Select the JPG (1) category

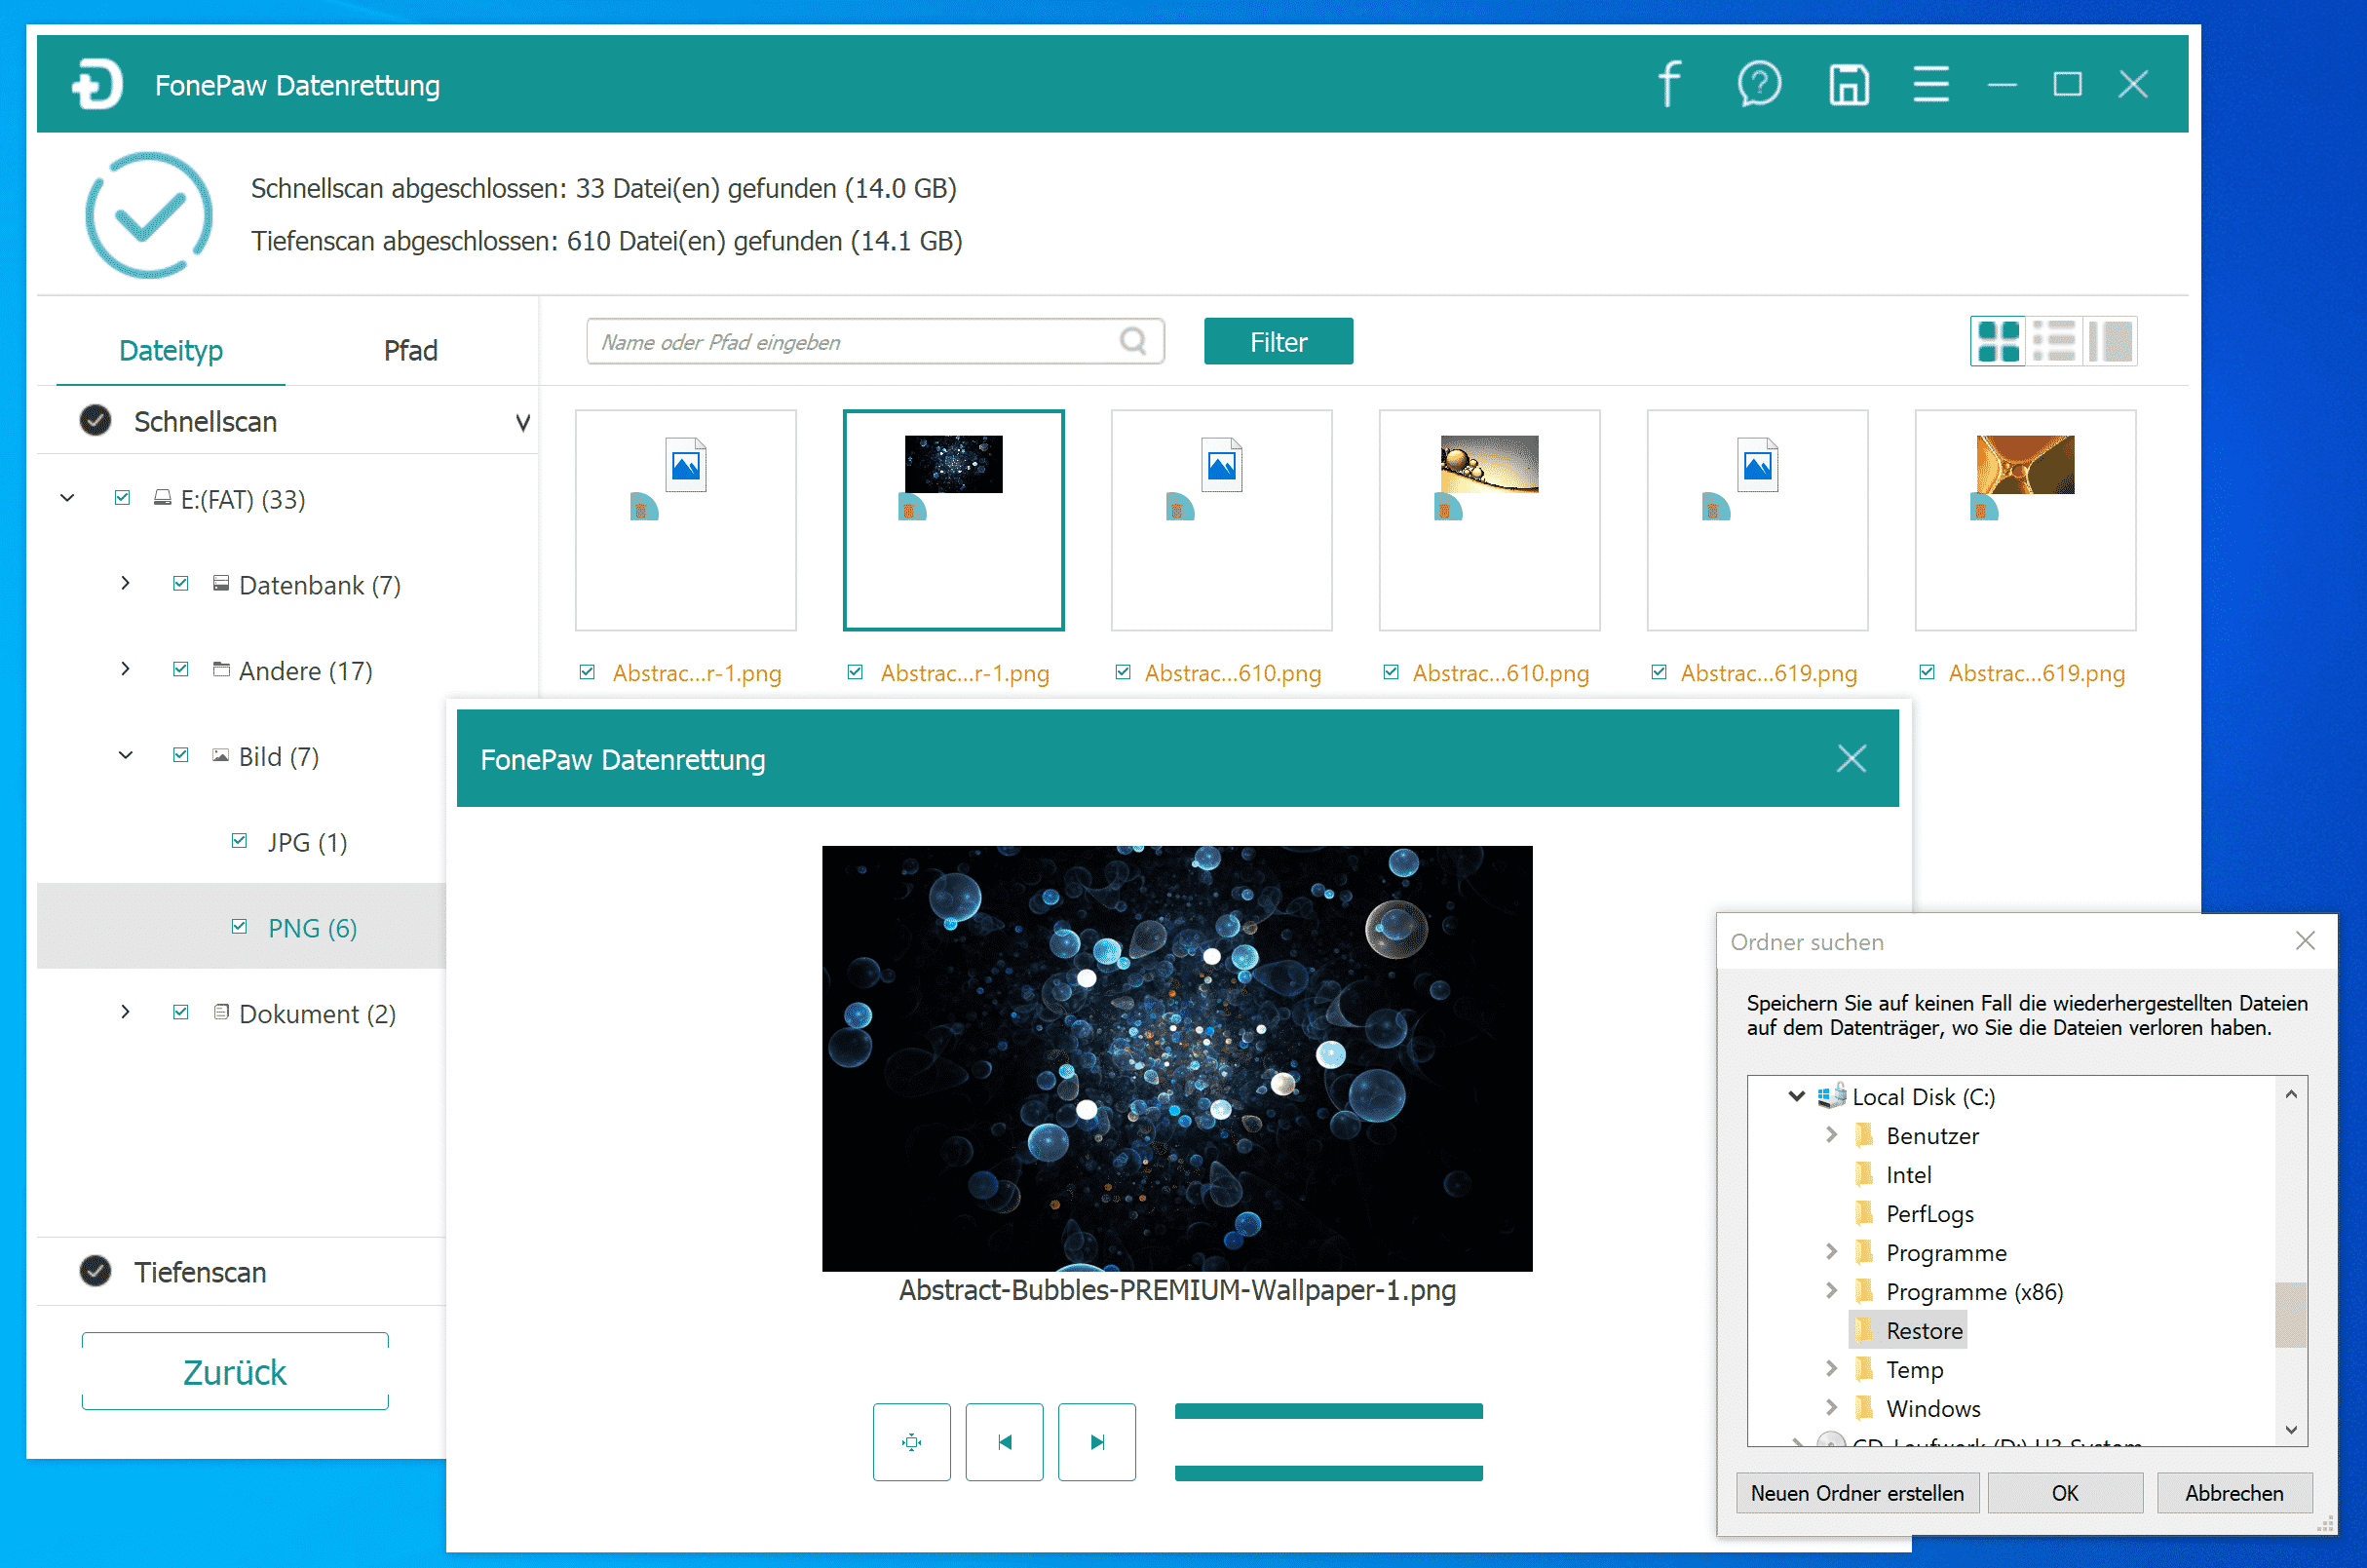click(x=307, y=843)
